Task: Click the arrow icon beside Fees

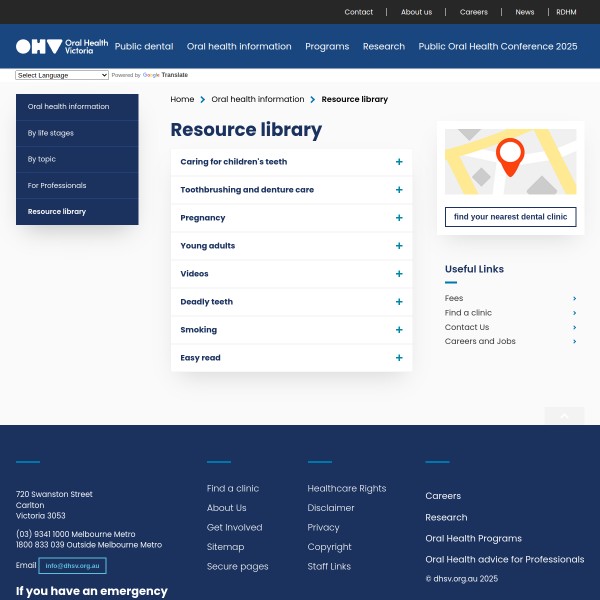Action: [x=574, y=299]
